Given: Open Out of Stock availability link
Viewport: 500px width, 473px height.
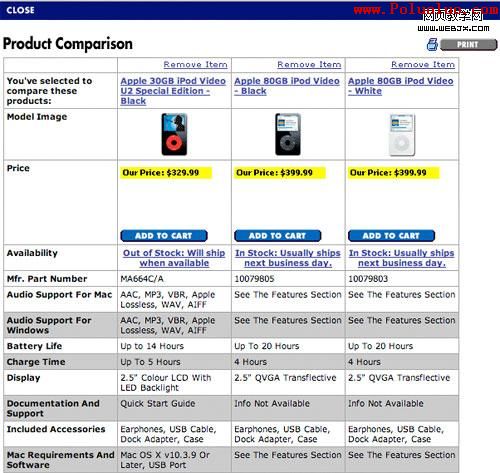Looking at the screenshot, I should pos(174,258).
